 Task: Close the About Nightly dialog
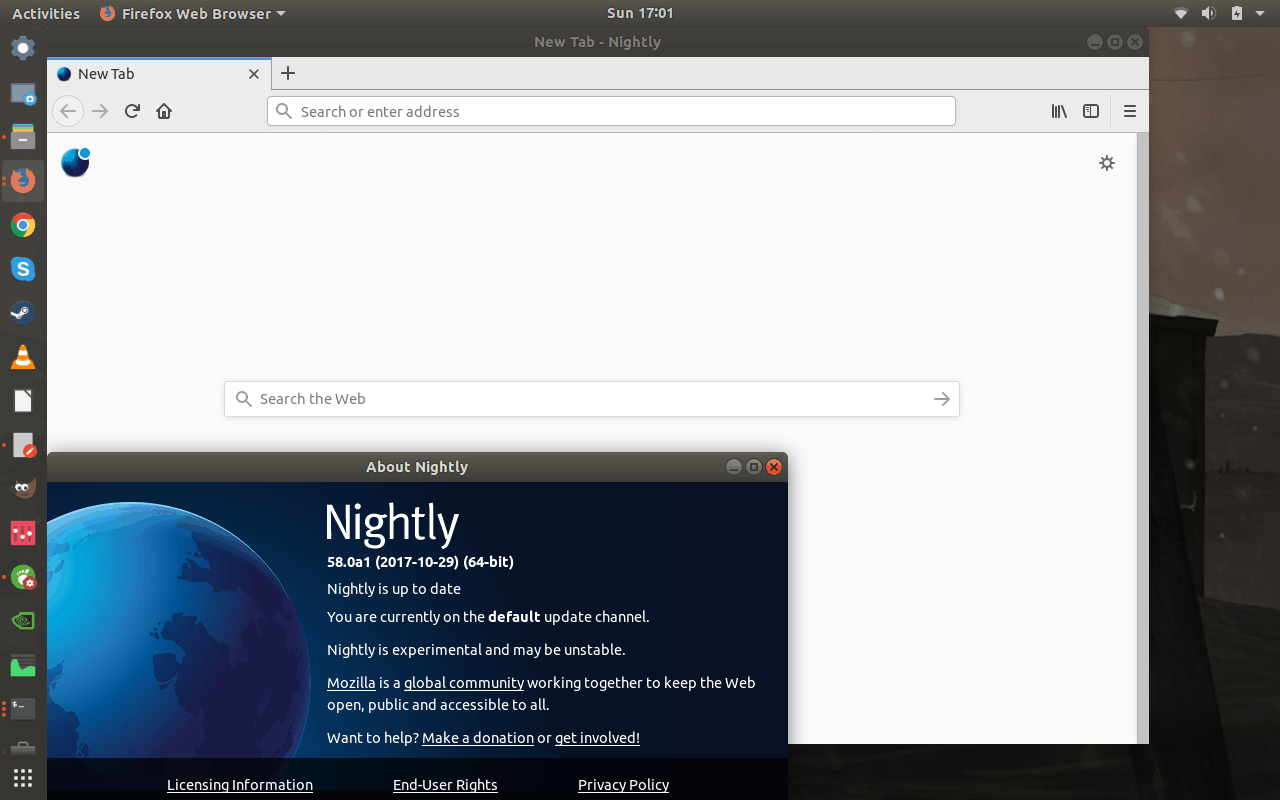click(774, 467)
